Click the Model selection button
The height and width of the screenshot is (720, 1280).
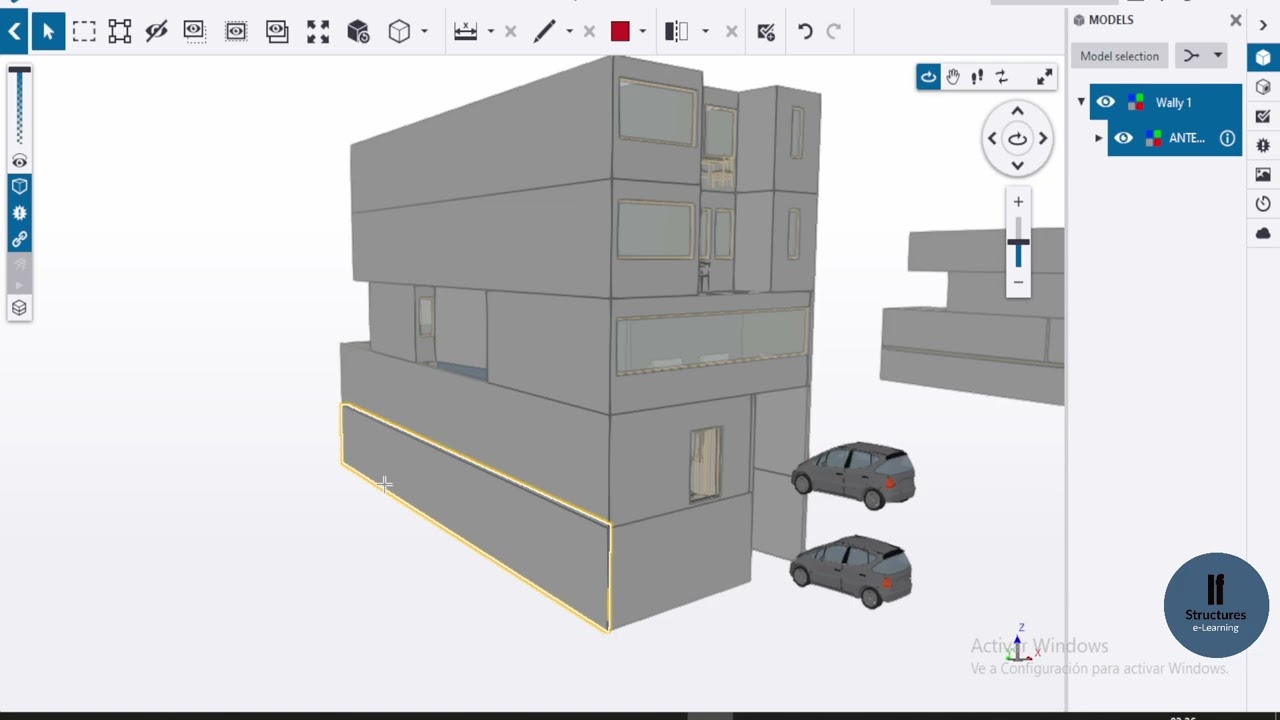coord(1119,56)
